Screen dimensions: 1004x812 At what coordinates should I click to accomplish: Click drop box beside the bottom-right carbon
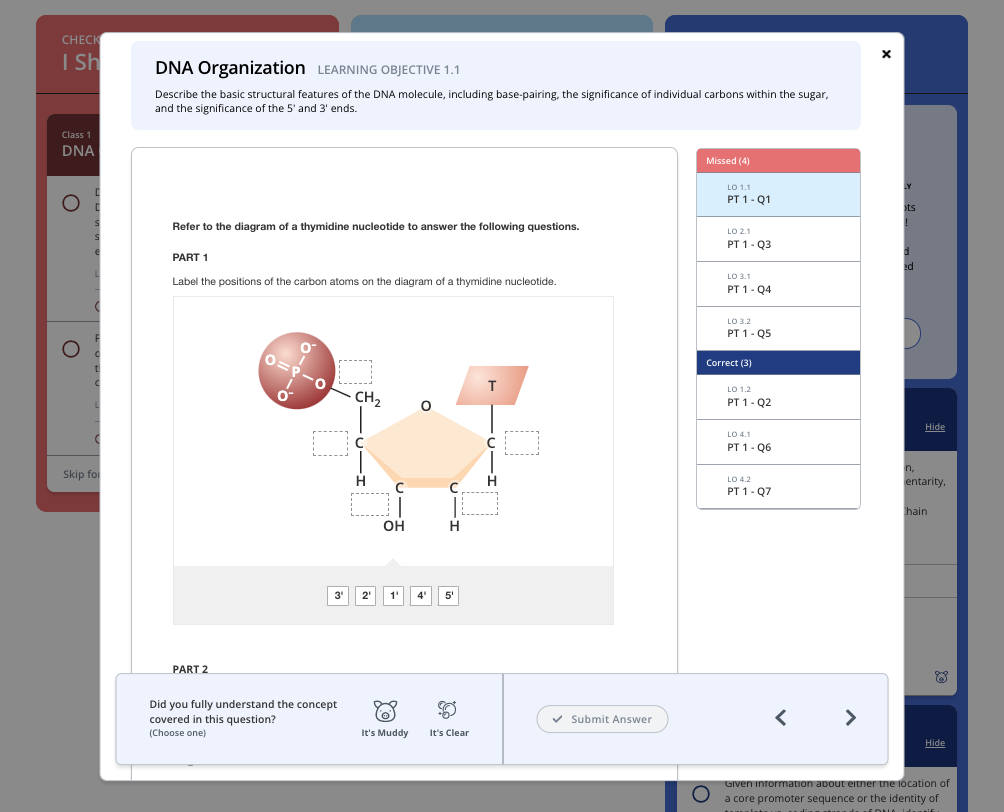click(x=480, y=503)
